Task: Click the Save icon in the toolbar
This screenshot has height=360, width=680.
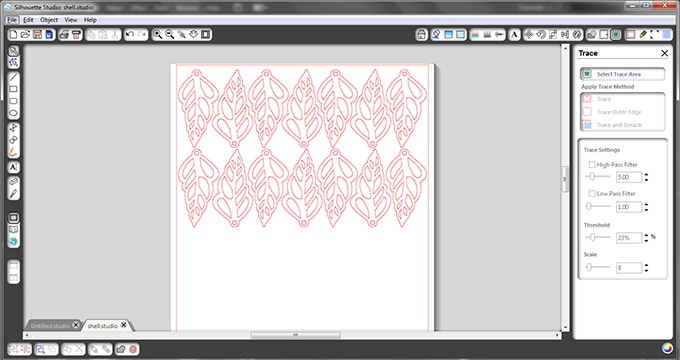Action: click(37, 34)
